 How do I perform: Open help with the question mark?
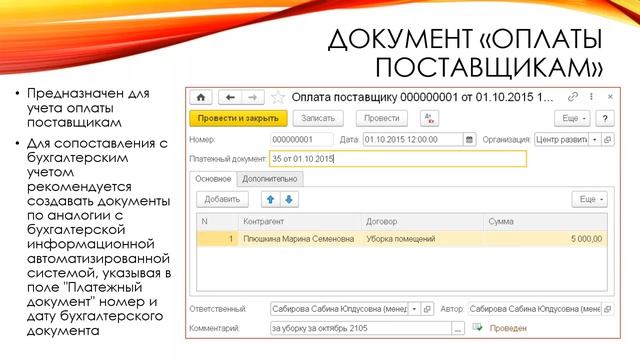[605, 118]
